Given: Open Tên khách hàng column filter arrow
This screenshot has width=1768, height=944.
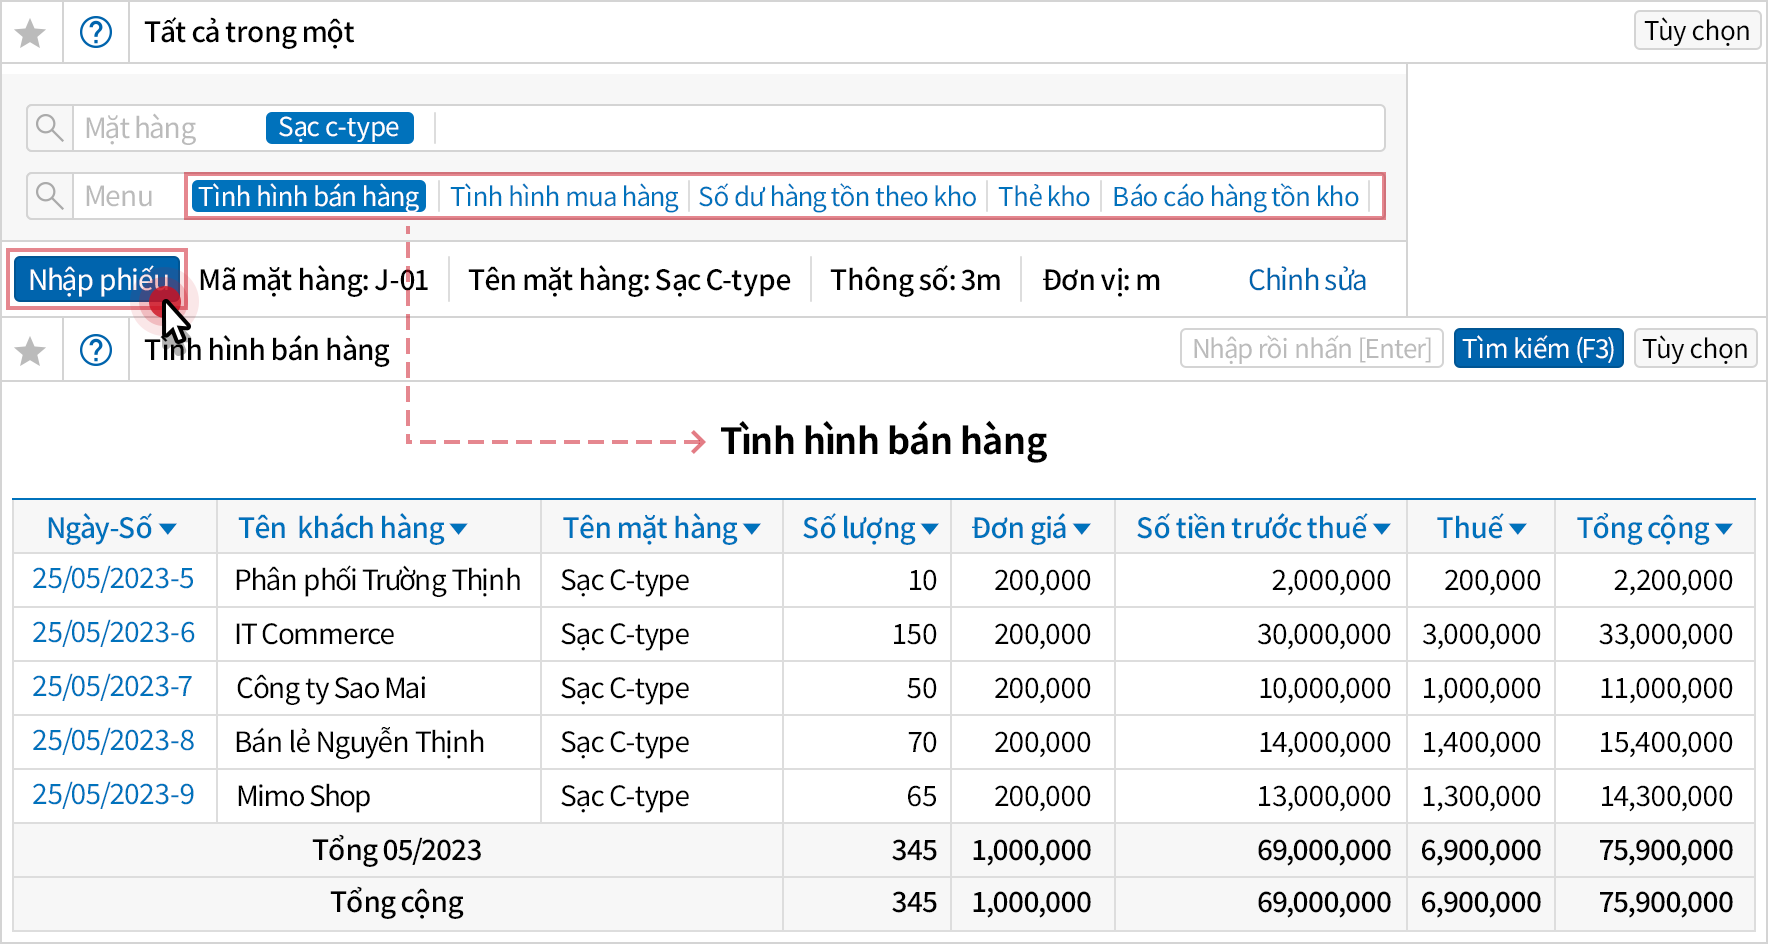Looking at the screenshot, I should (459, 529).
